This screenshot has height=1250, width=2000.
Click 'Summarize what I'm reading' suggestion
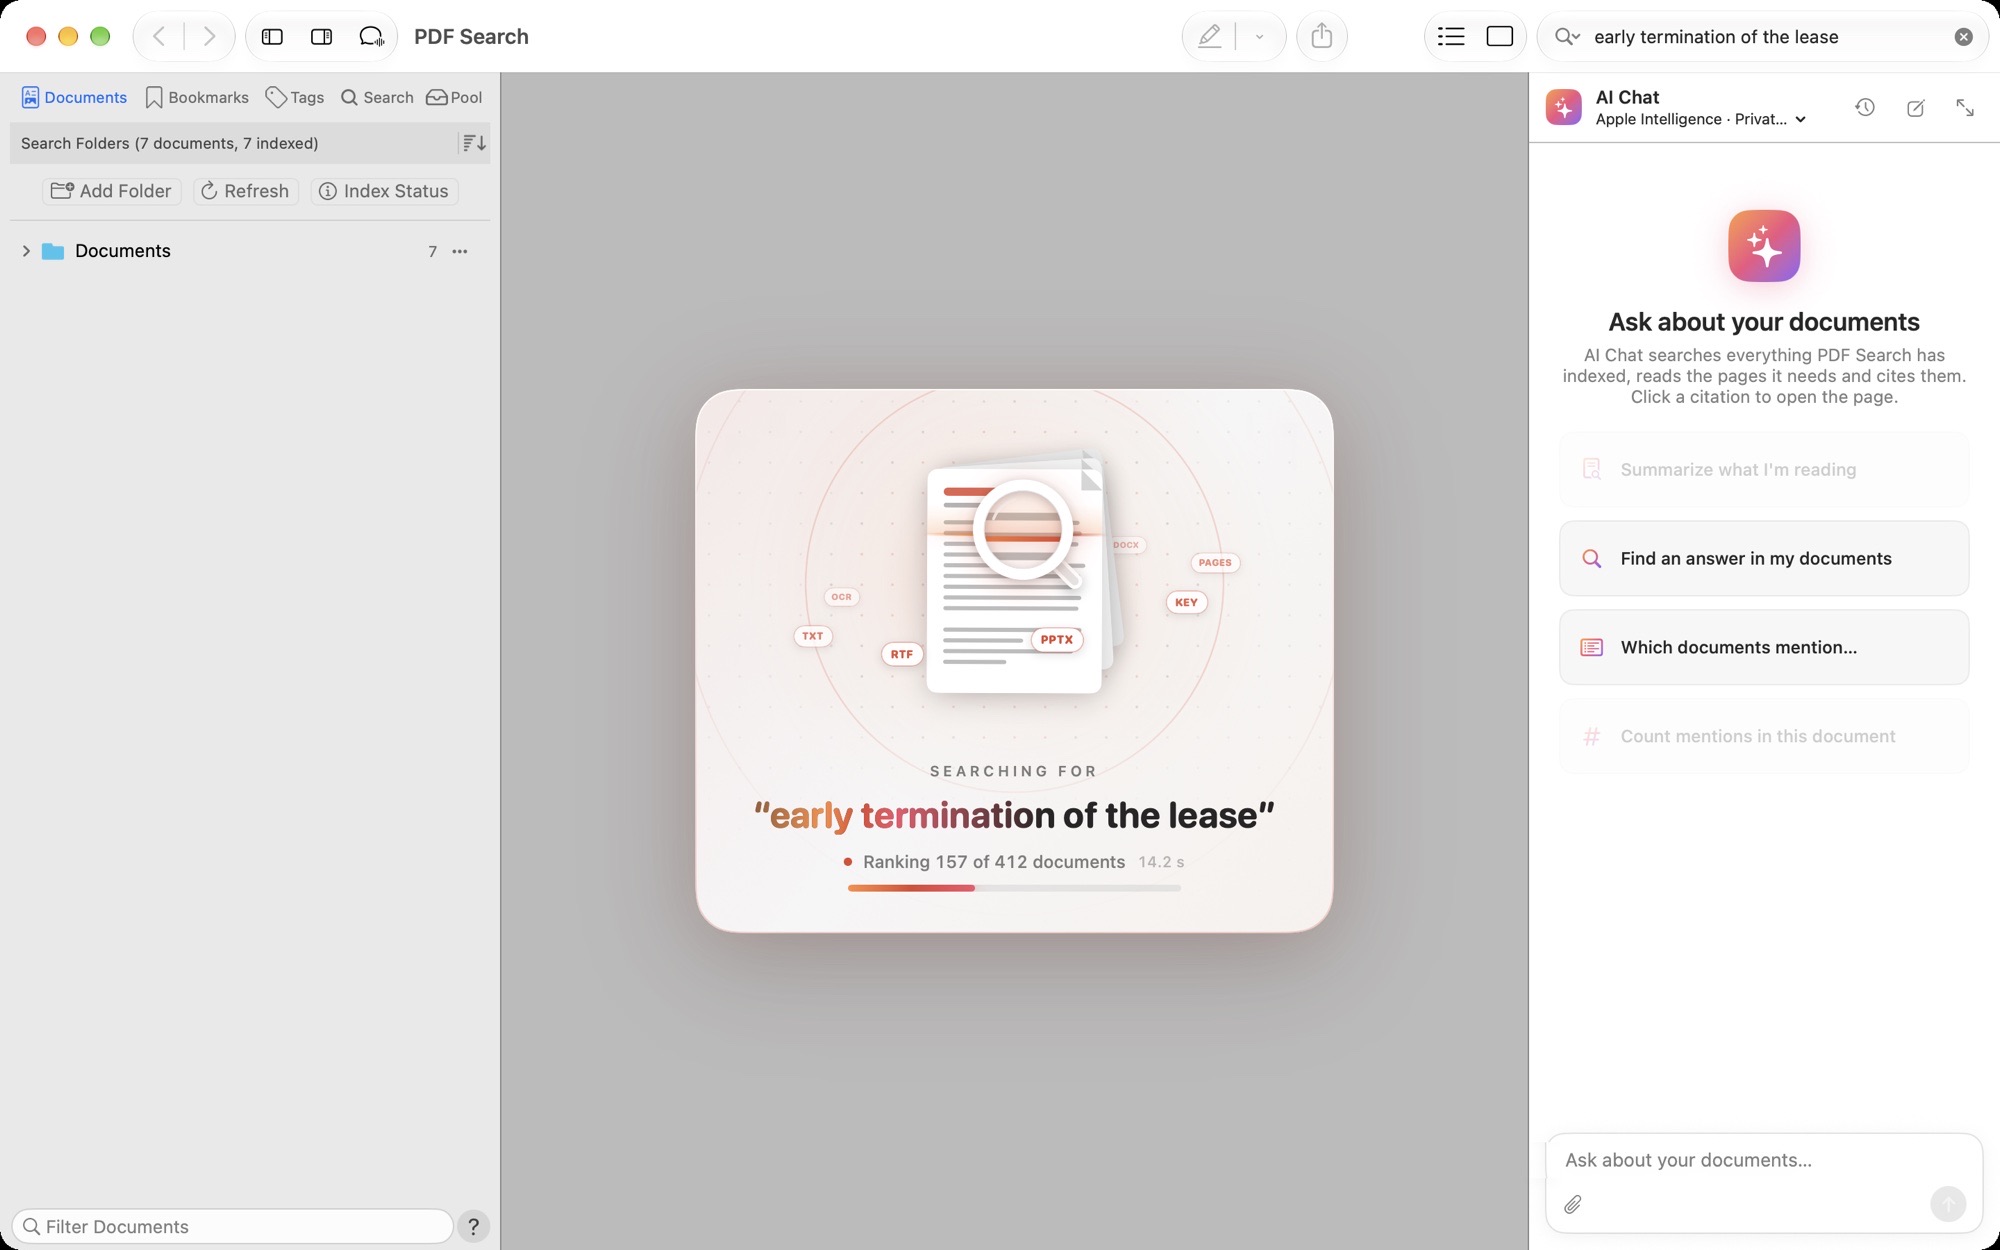pos(1764,469)
